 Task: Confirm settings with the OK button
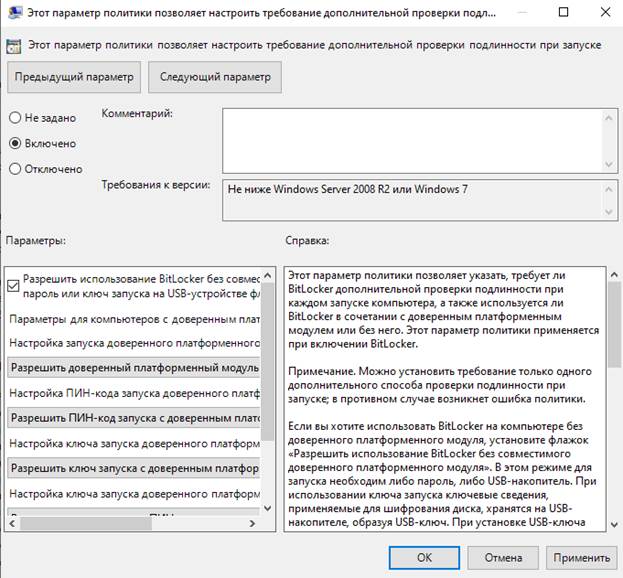424,556
